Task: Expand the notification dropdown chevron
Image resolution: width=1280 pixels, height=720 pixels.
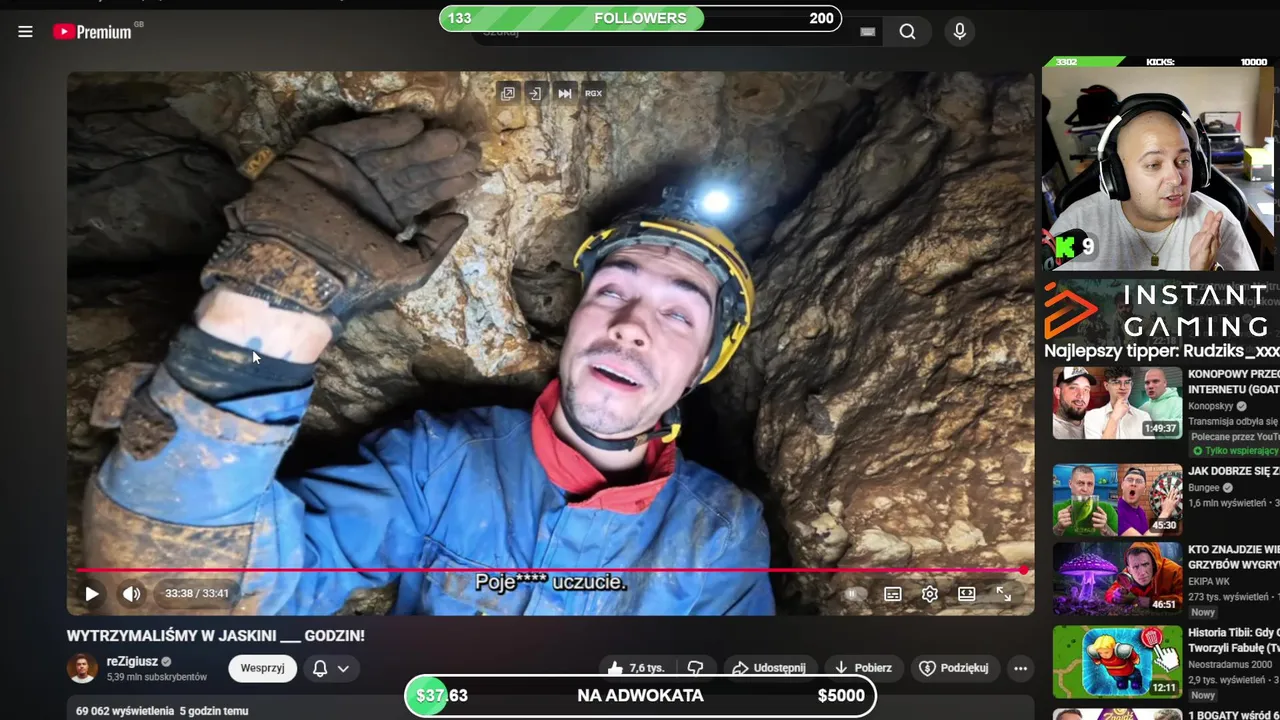Action: tap(343, 669)
